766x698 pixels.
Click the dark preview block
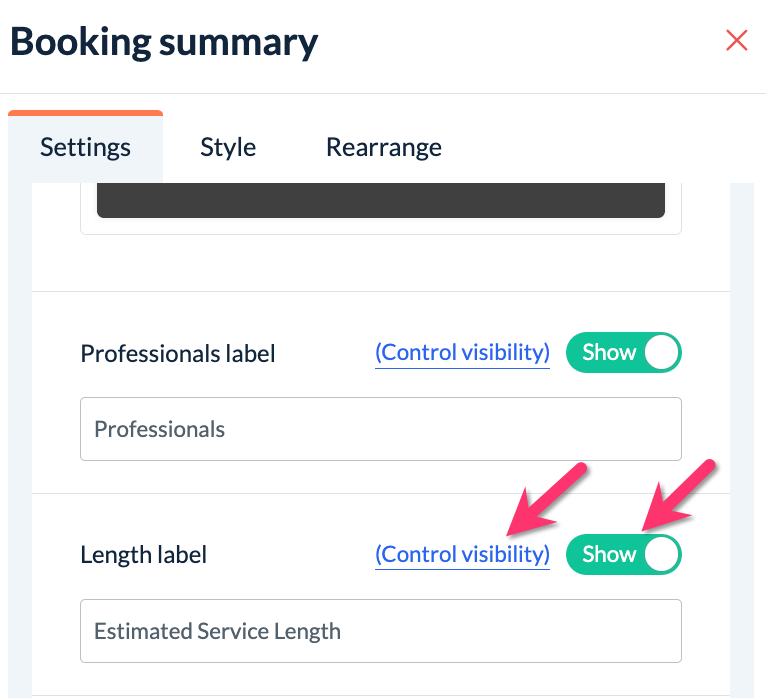pyautogui.click(x=380, y=200)
